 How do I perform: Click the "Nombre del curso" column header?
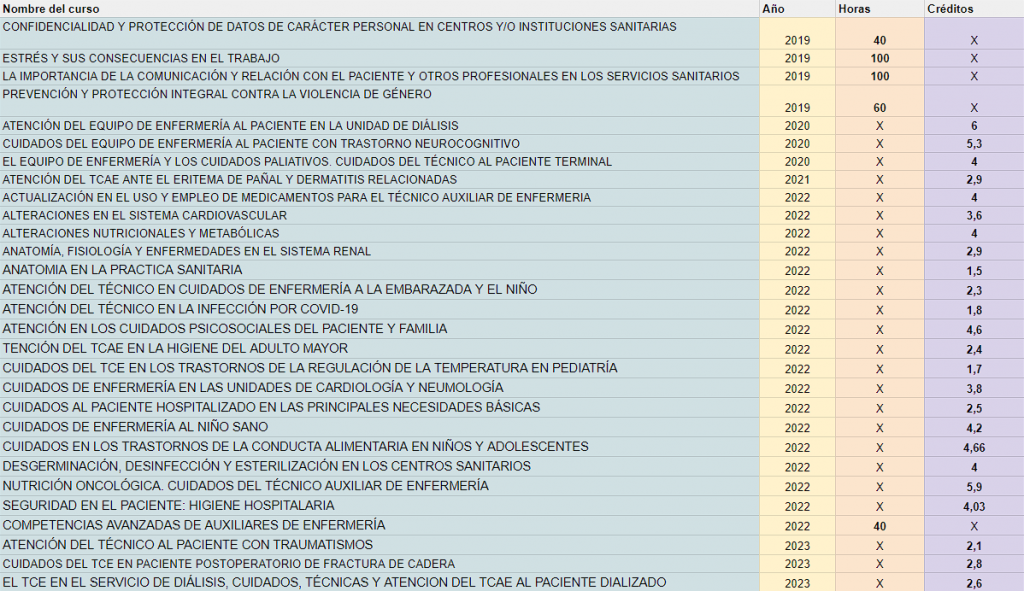53,9
